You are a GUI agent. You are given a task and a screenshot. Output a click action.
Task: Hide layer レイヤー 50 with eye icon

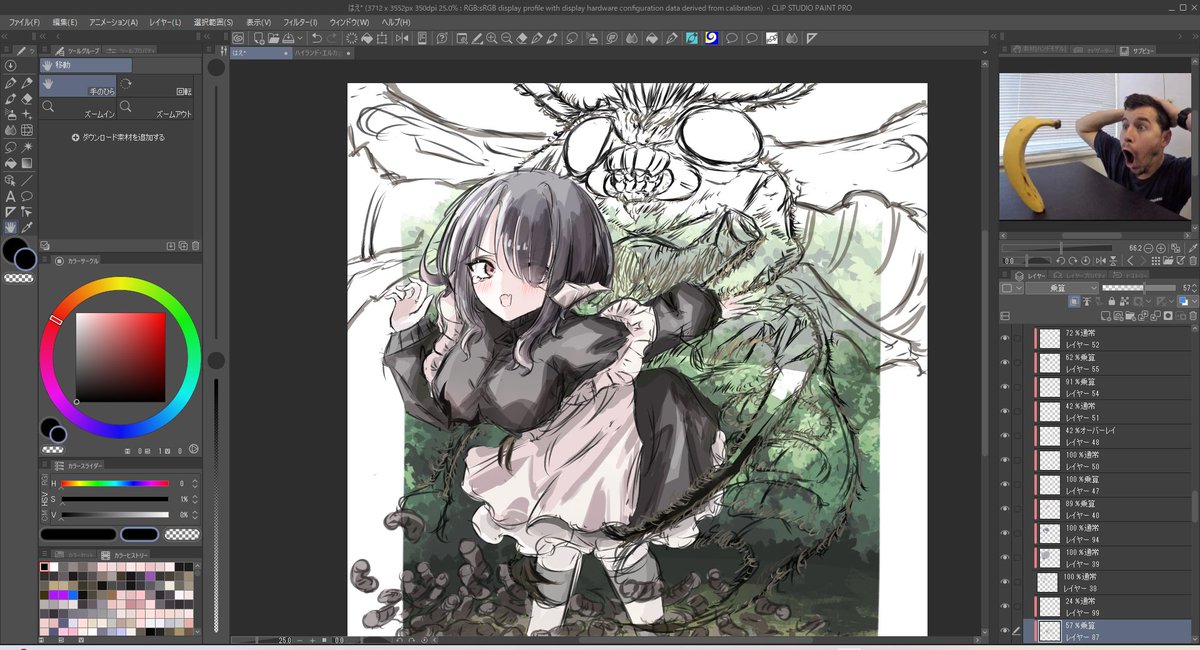(1005, 460)
